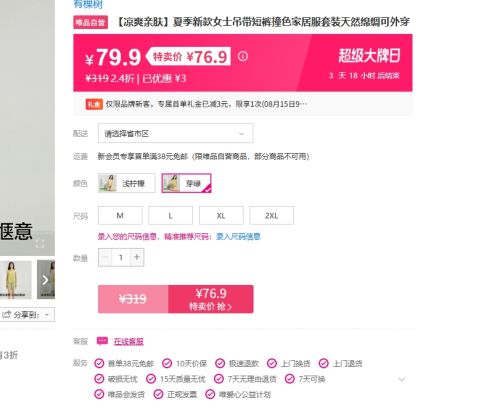Click the online customer service chat icon
The image size is (500, 412).
(x=102, y=341)
